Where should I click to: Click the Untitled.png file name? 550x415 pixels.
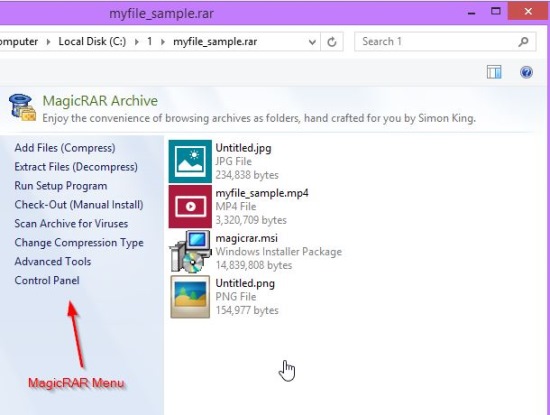(x=245, y=283)
